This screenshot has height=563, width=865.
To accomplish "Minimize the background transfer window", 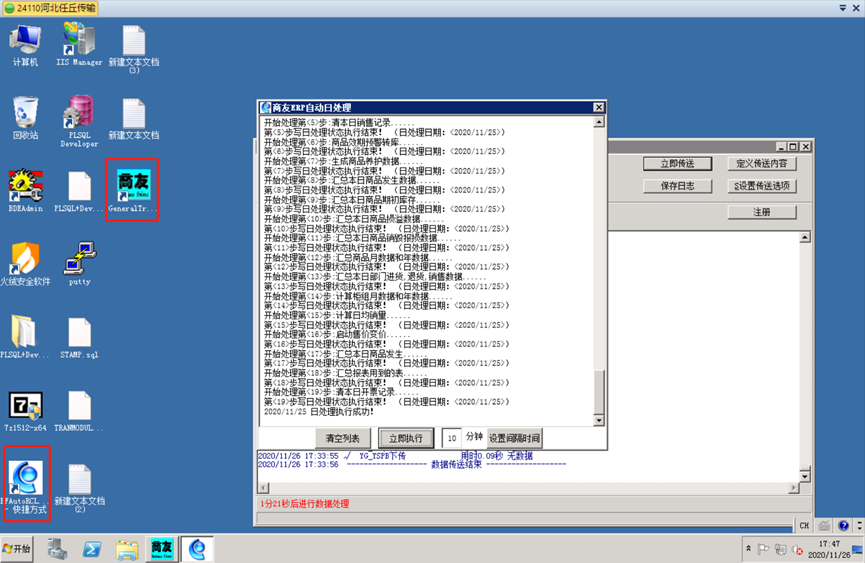I will coord(781,147).
